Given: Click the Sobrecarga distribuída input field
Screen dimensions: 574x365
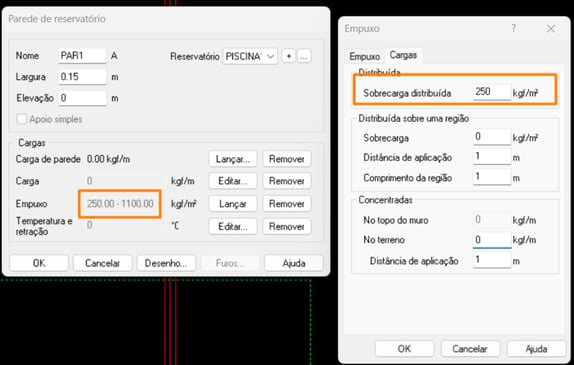Looking at the screenshot, I should [492, 92].
